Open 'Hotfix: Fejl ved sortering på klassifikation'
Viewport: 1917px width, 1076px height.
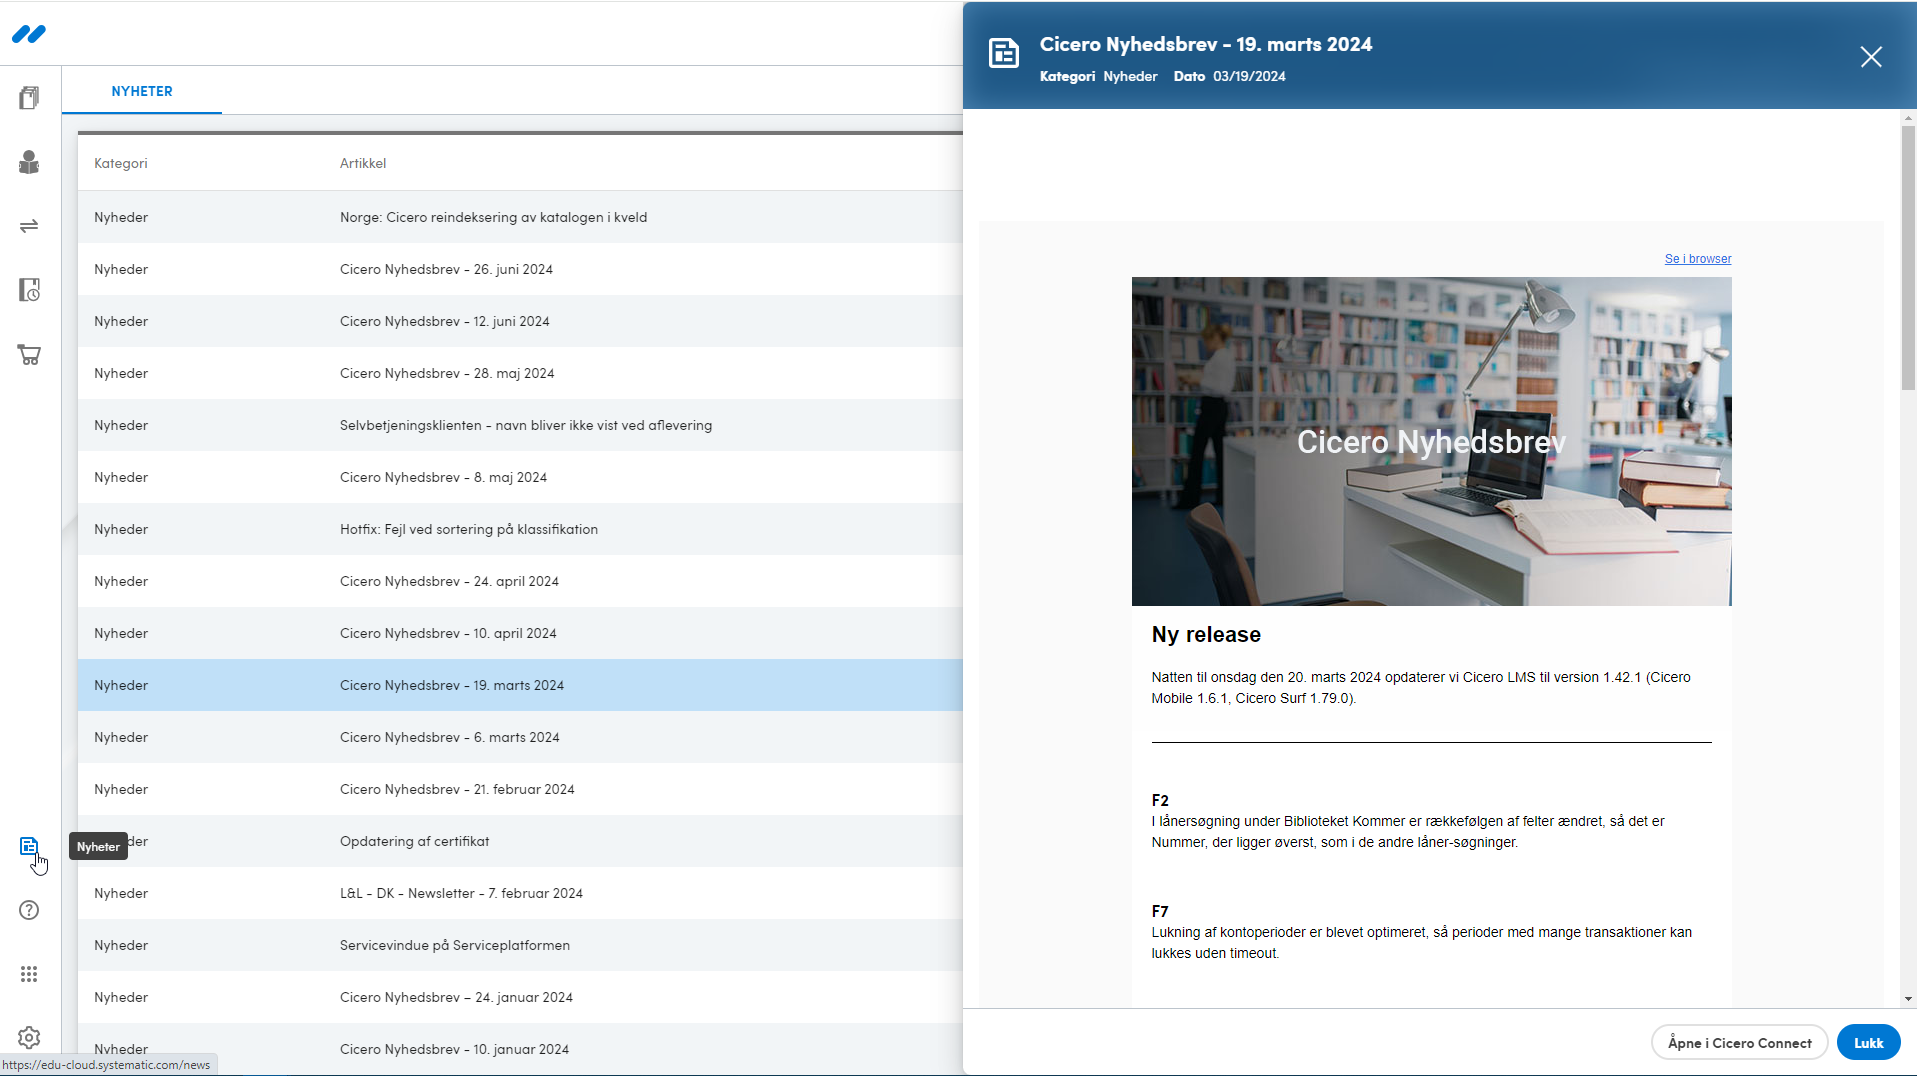pyautogui.click(x=520, y=529)
